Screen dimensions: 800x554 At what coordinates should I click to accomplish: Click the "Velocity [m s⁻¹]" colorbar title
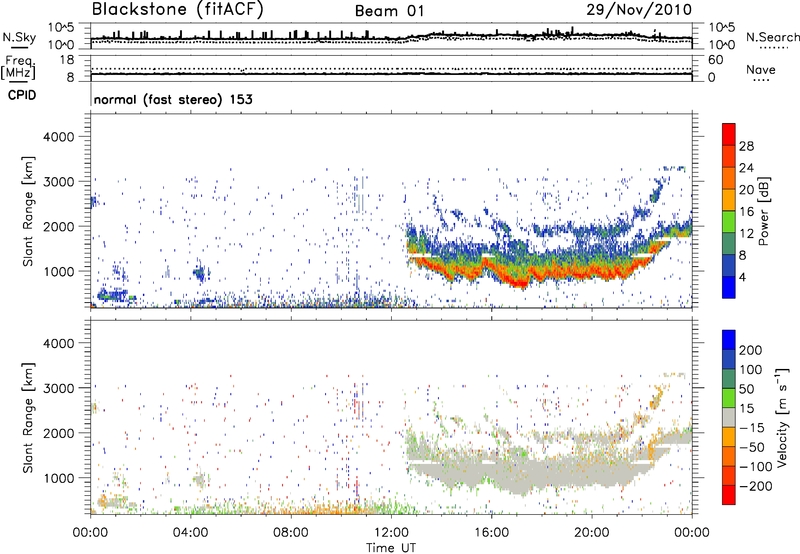[782, 417]
